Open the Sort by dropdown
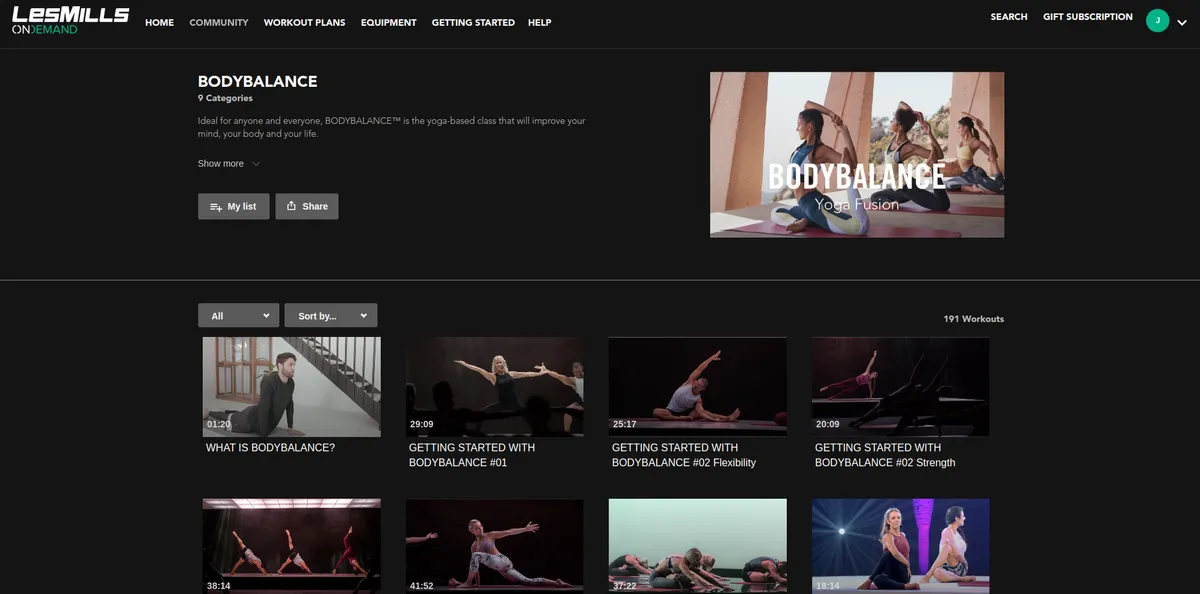Image resolution: width=1200 pixels, height=594 pixels. (330, 316)
